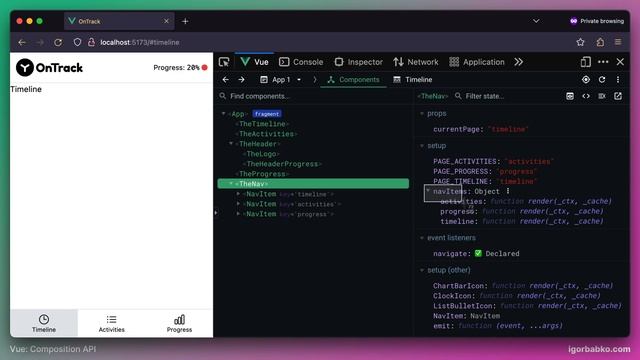Open the Application devtools tab
The width and height of the screenshot is (640, 360).
[477, 62]
